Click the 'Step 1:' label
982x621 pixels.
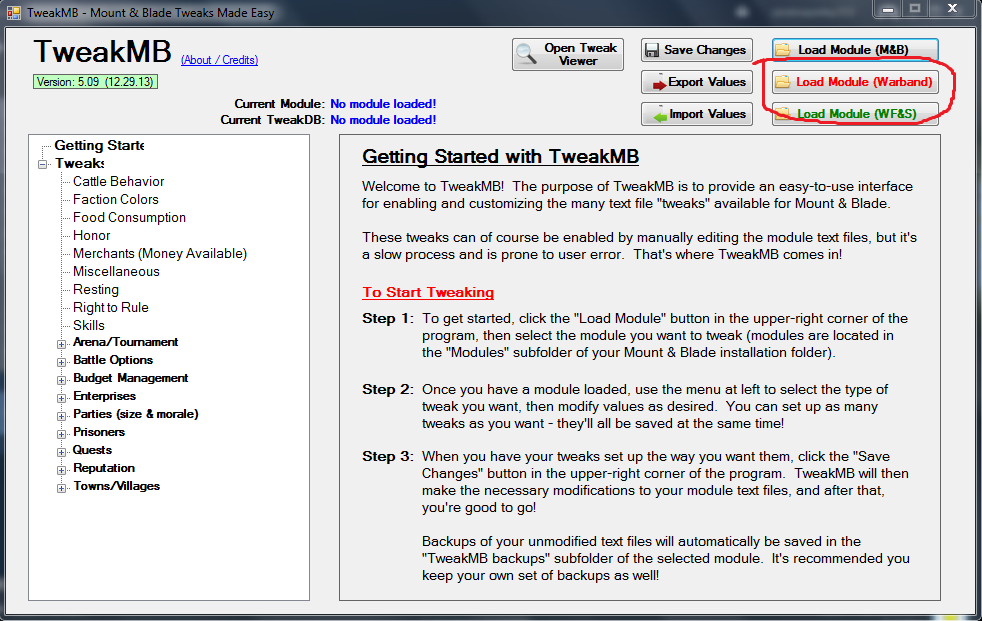(x=387, y=319)
